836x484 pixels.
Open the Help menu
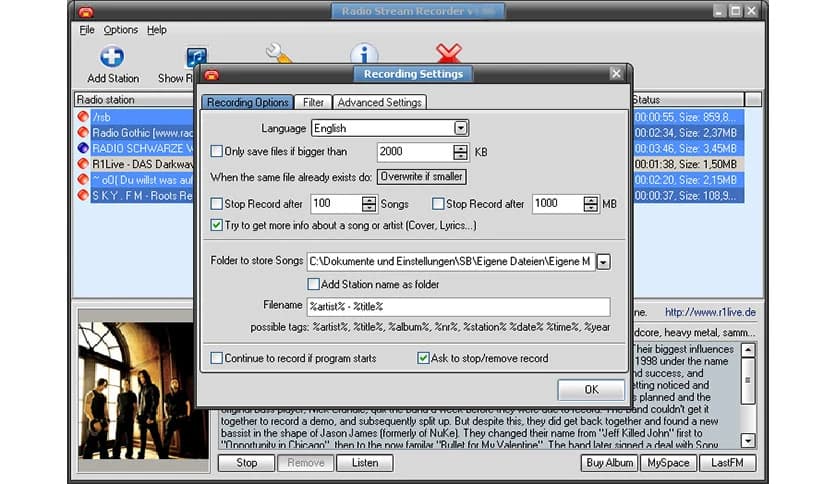(157, 30)
